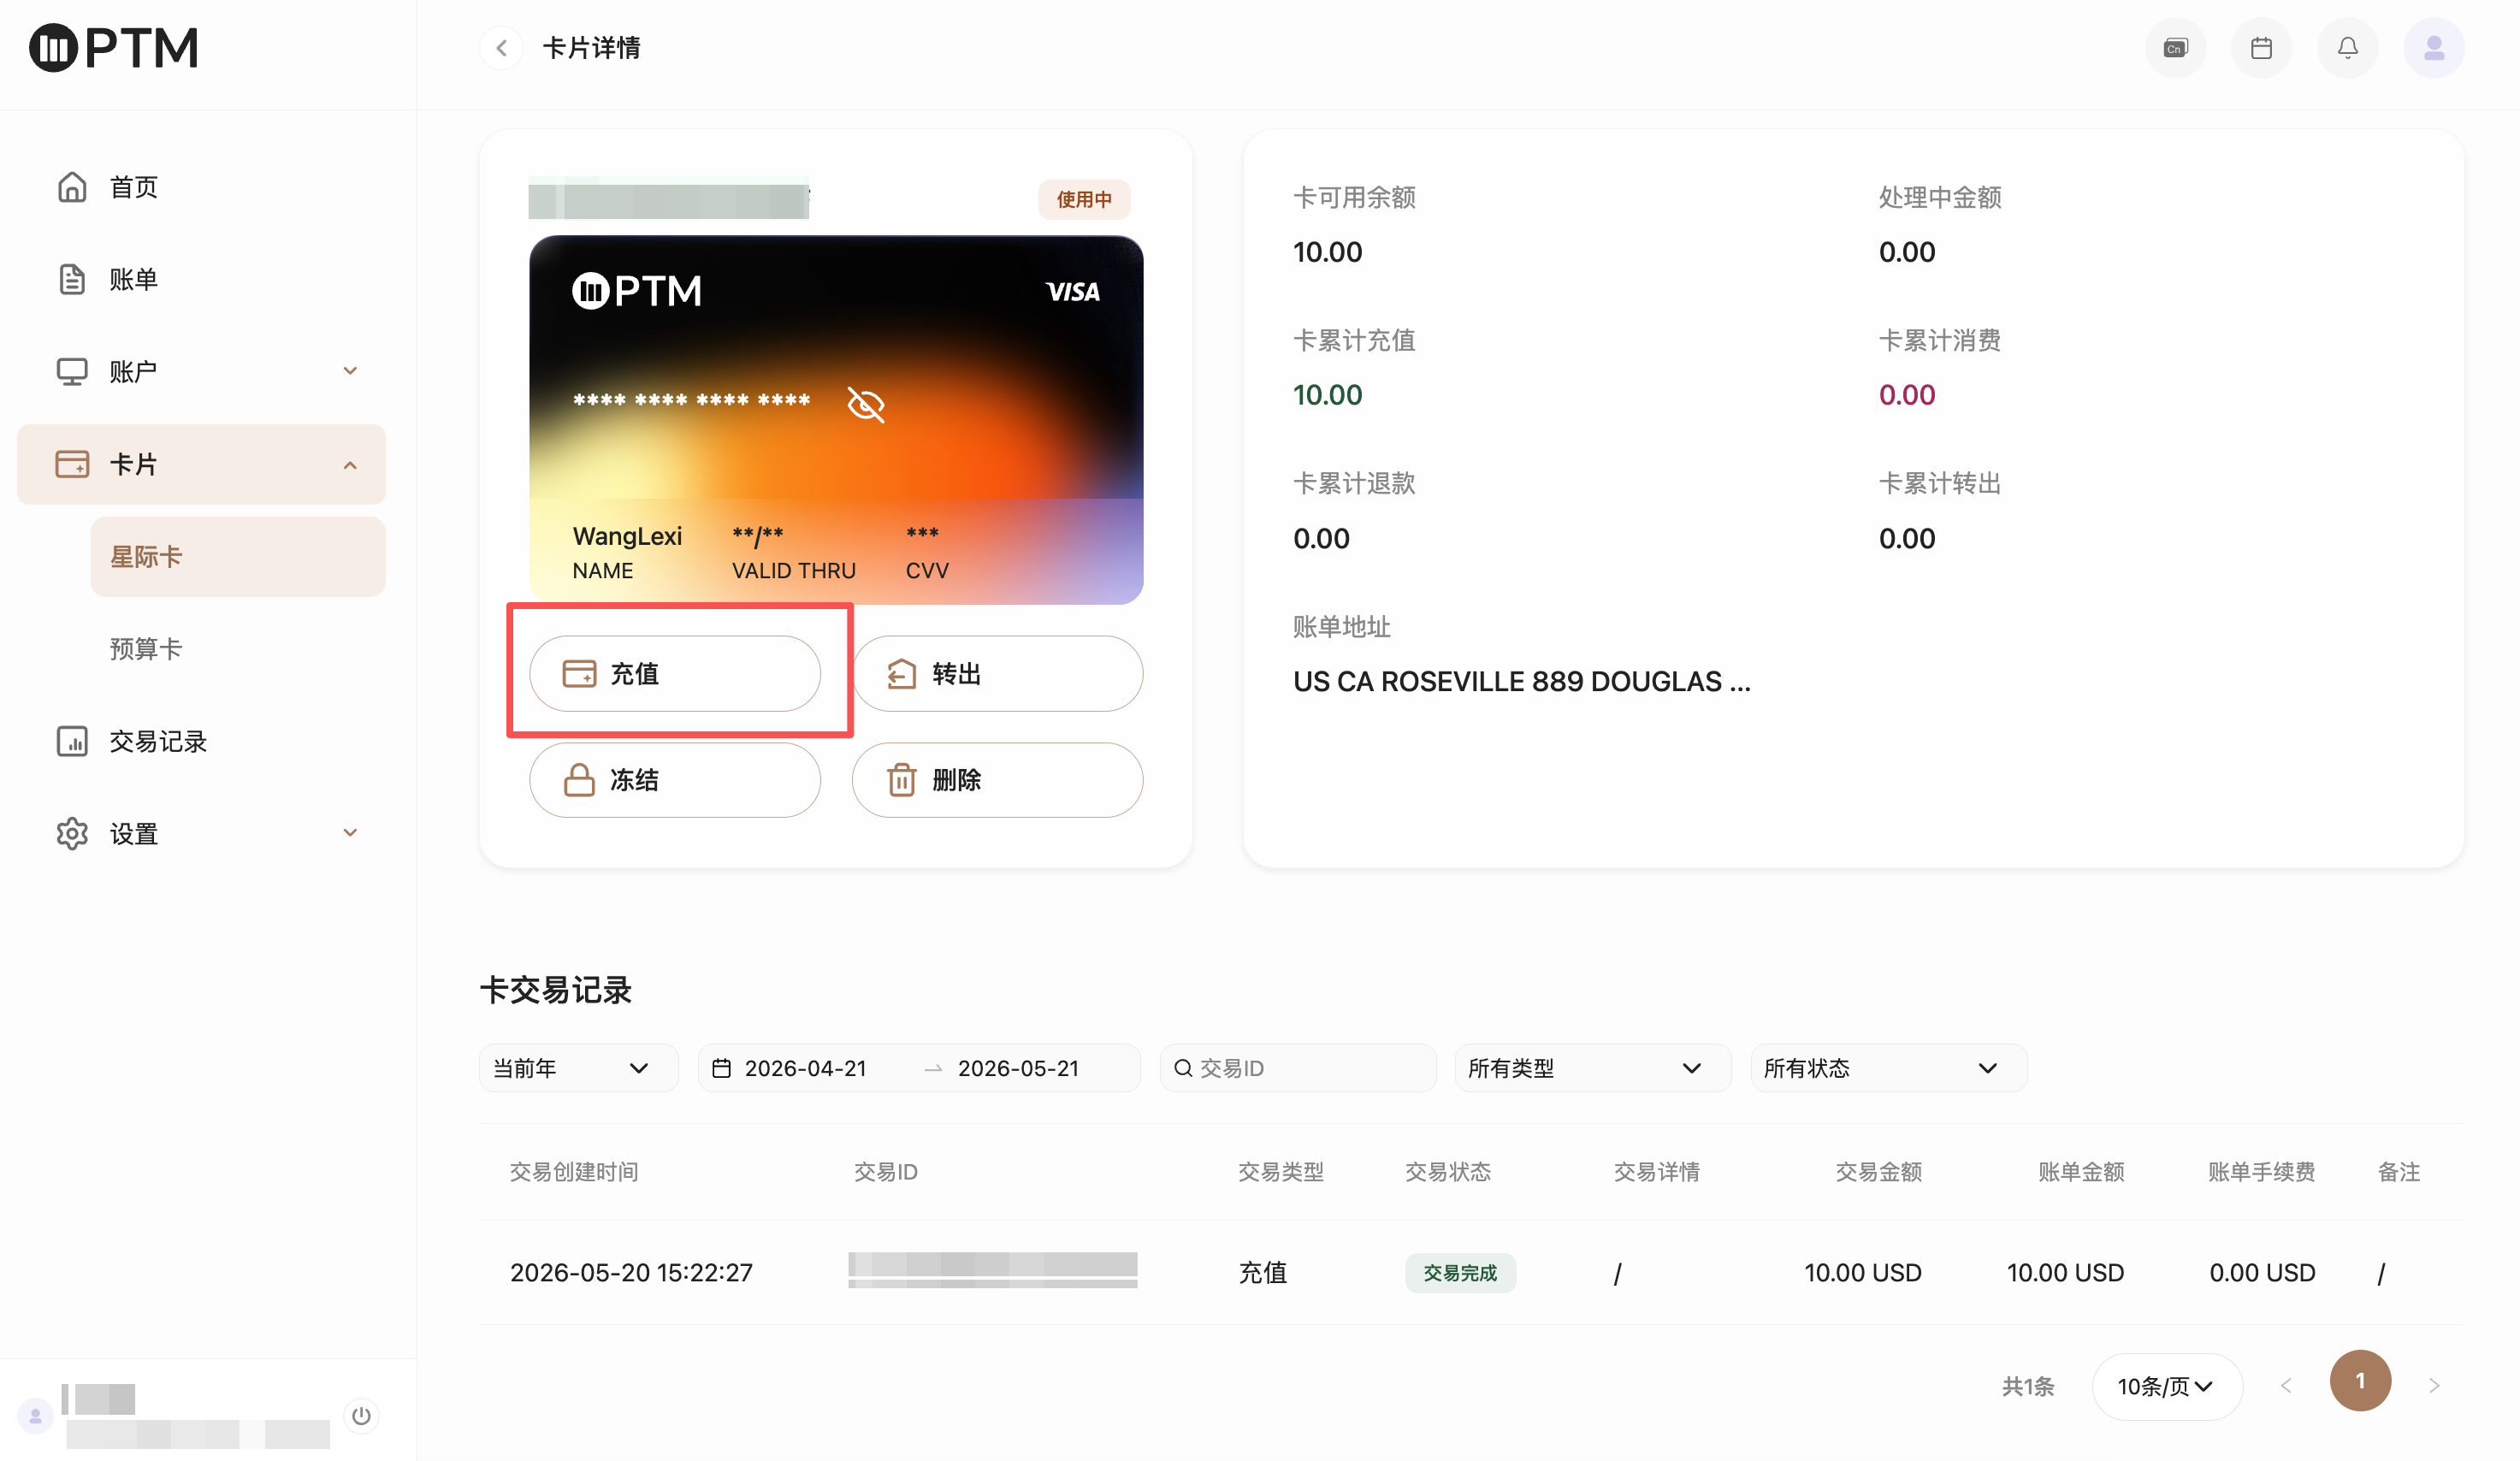Viewport: 2520px width, 1461px height.
Task: Focus the 交易ID search field
Action: pyautogui.click(x=1298, y=1067)
